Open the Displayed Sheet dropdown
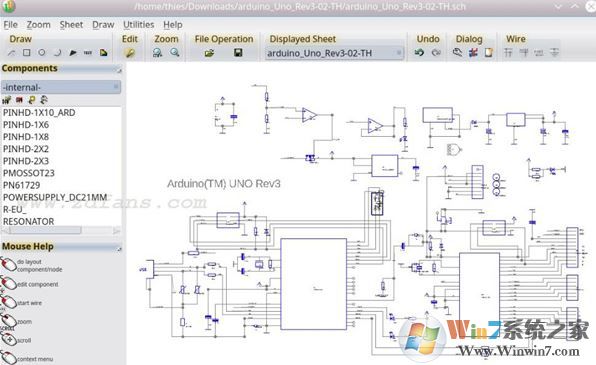Viewport: 596px width, 365px height. pyautogui.click(x=334, y=53)
